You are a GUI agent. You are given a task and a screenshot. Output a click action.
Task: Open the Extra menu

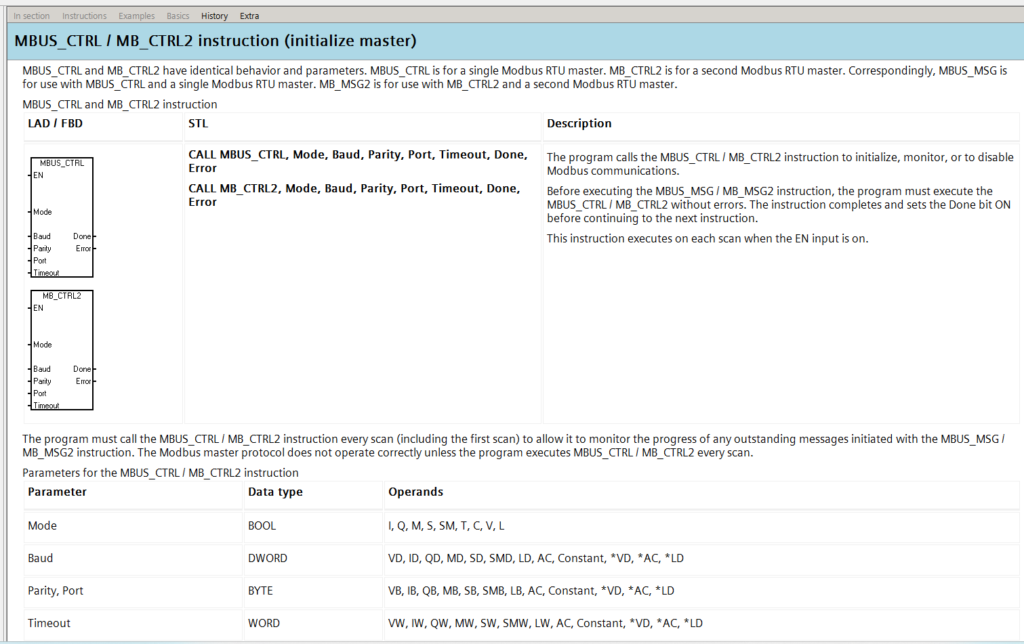click(249, 16)
